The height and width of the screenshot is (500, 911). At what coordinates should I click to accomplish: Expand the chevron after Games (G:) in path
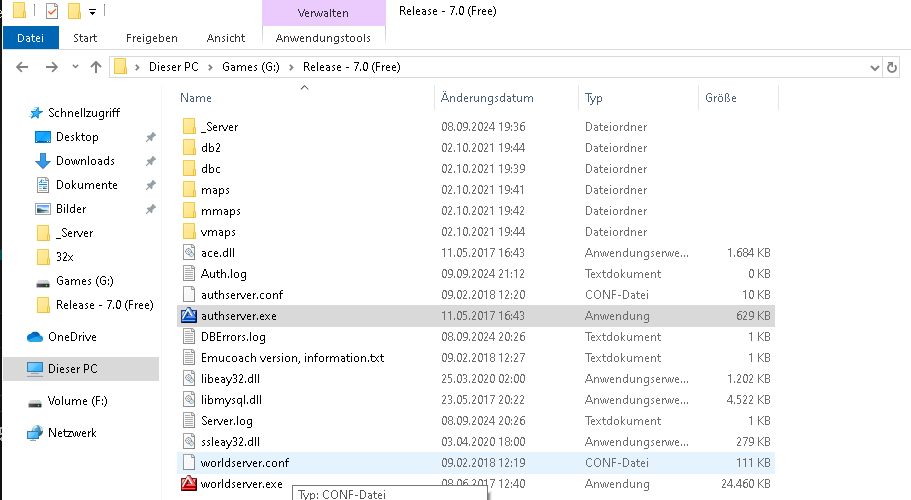291,67
